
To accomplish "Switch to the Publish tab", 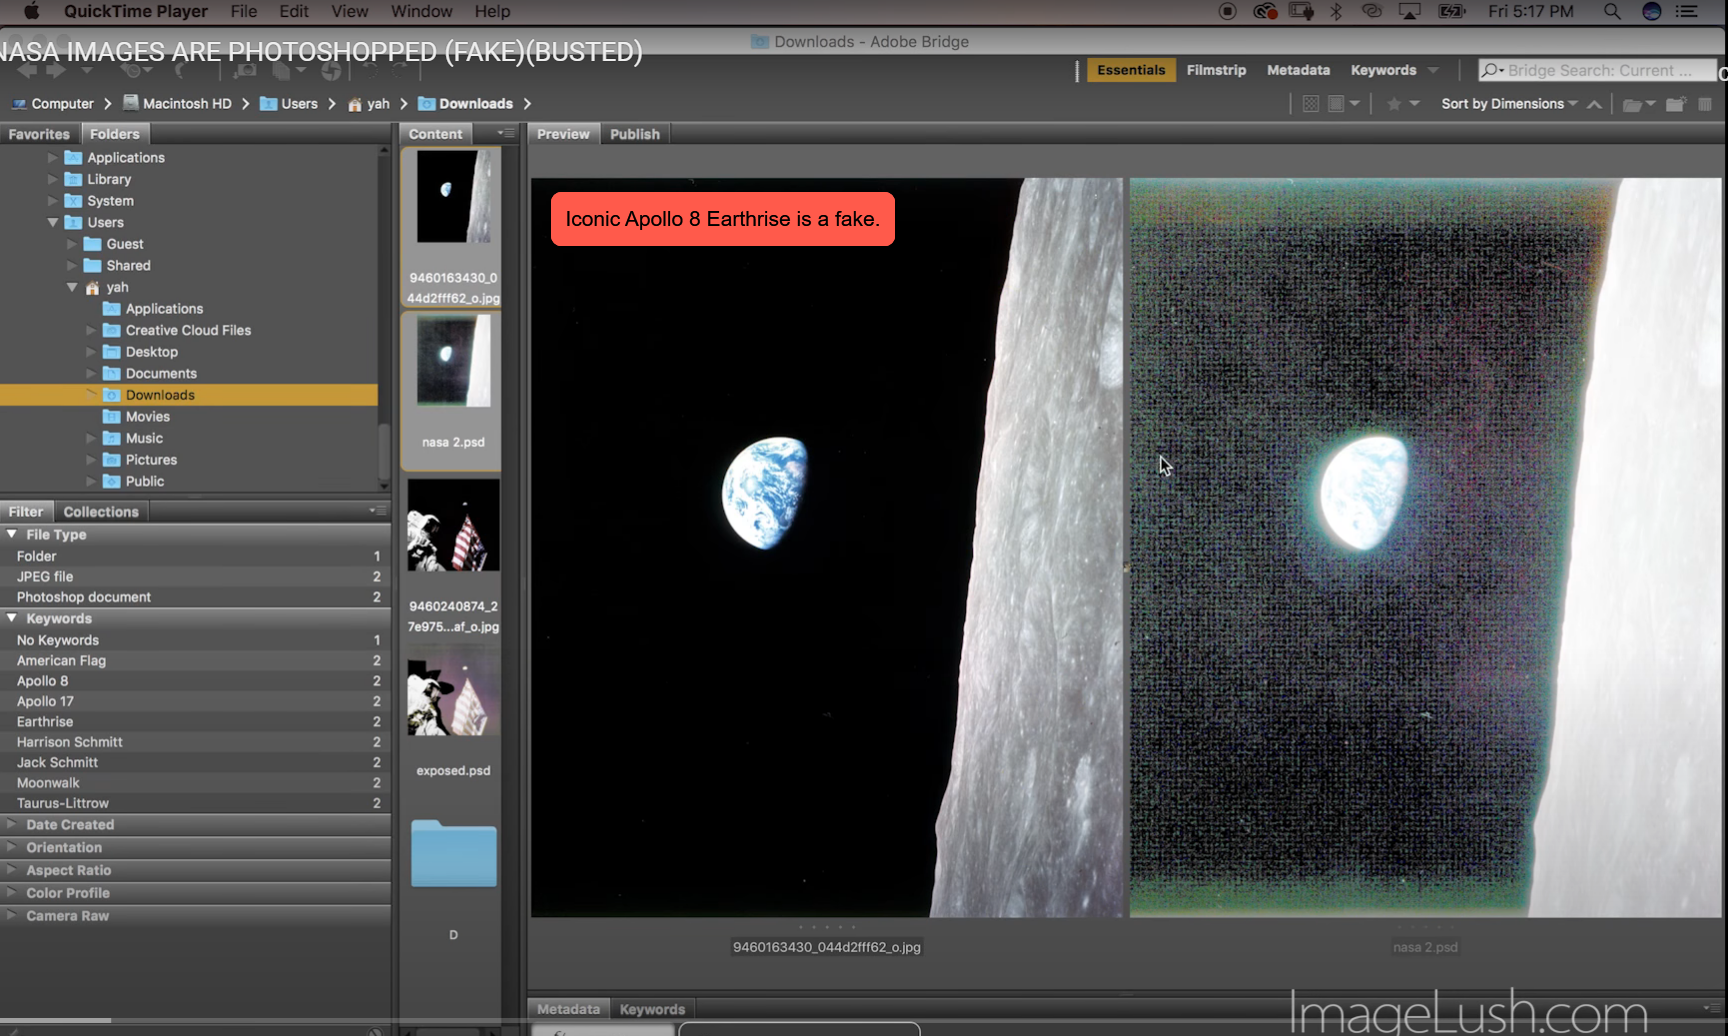I will coord(635,134).
